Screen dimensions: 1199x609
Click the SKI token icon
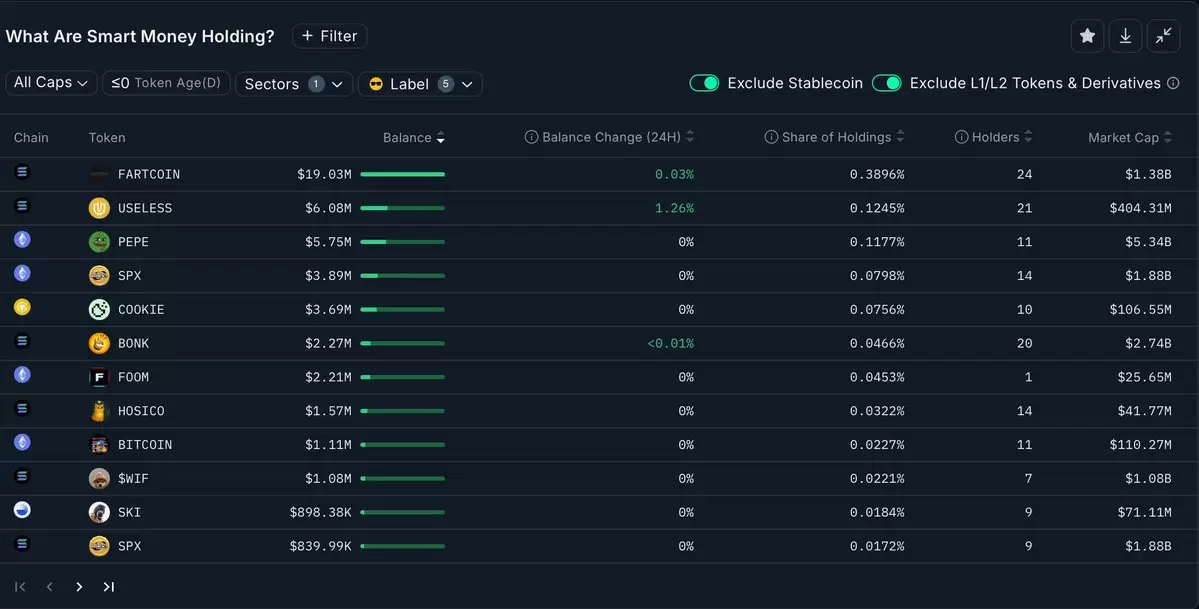coord(99,512)
